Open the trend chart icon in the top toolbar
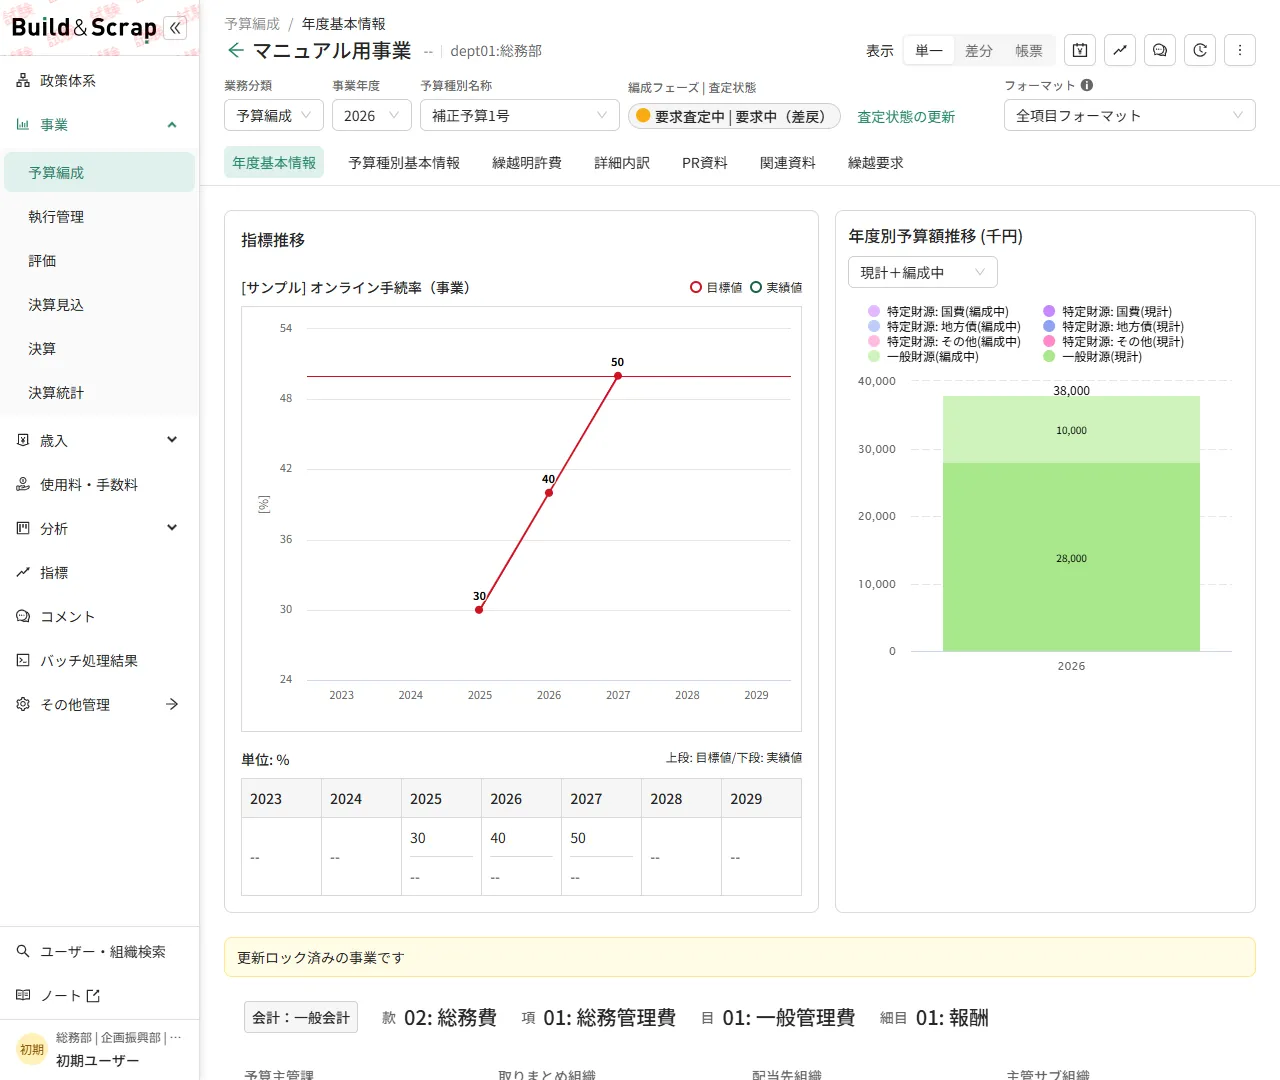Viewport: 1280px width, 1080px height. [1120, 50]
